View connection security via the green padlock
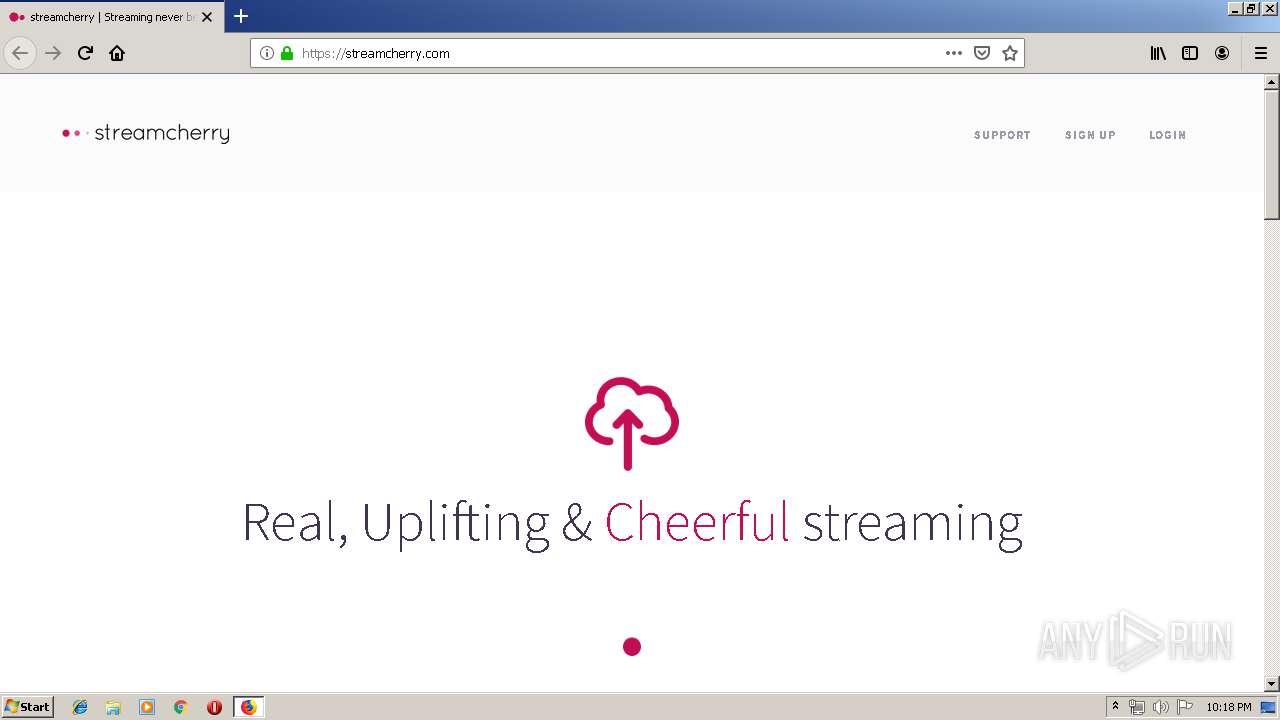1280x720 pixels. coord(287,53)
